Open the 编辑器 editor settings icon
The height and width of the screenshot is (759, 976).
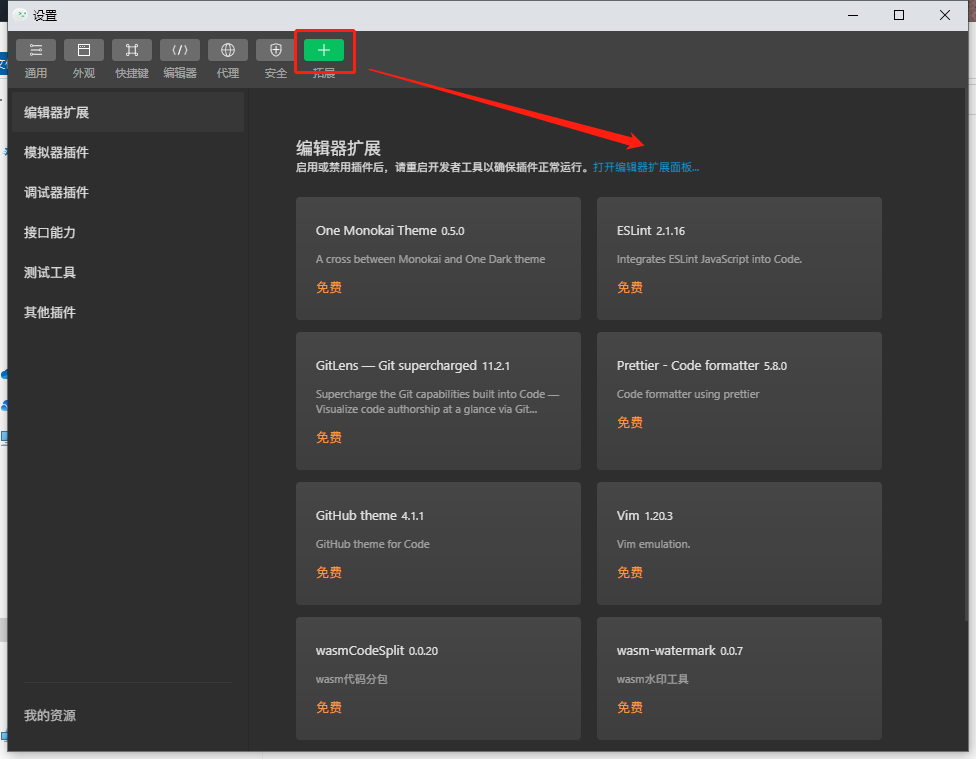point(180,50)
